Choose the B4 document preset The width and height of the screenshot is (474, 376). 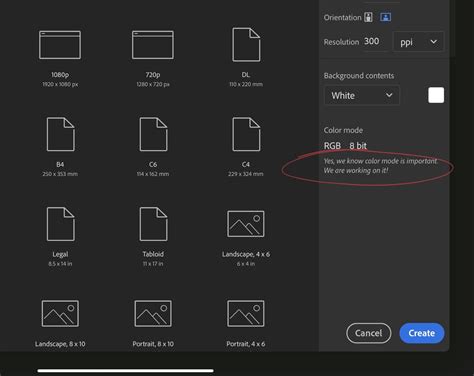[x=60, y=134]
